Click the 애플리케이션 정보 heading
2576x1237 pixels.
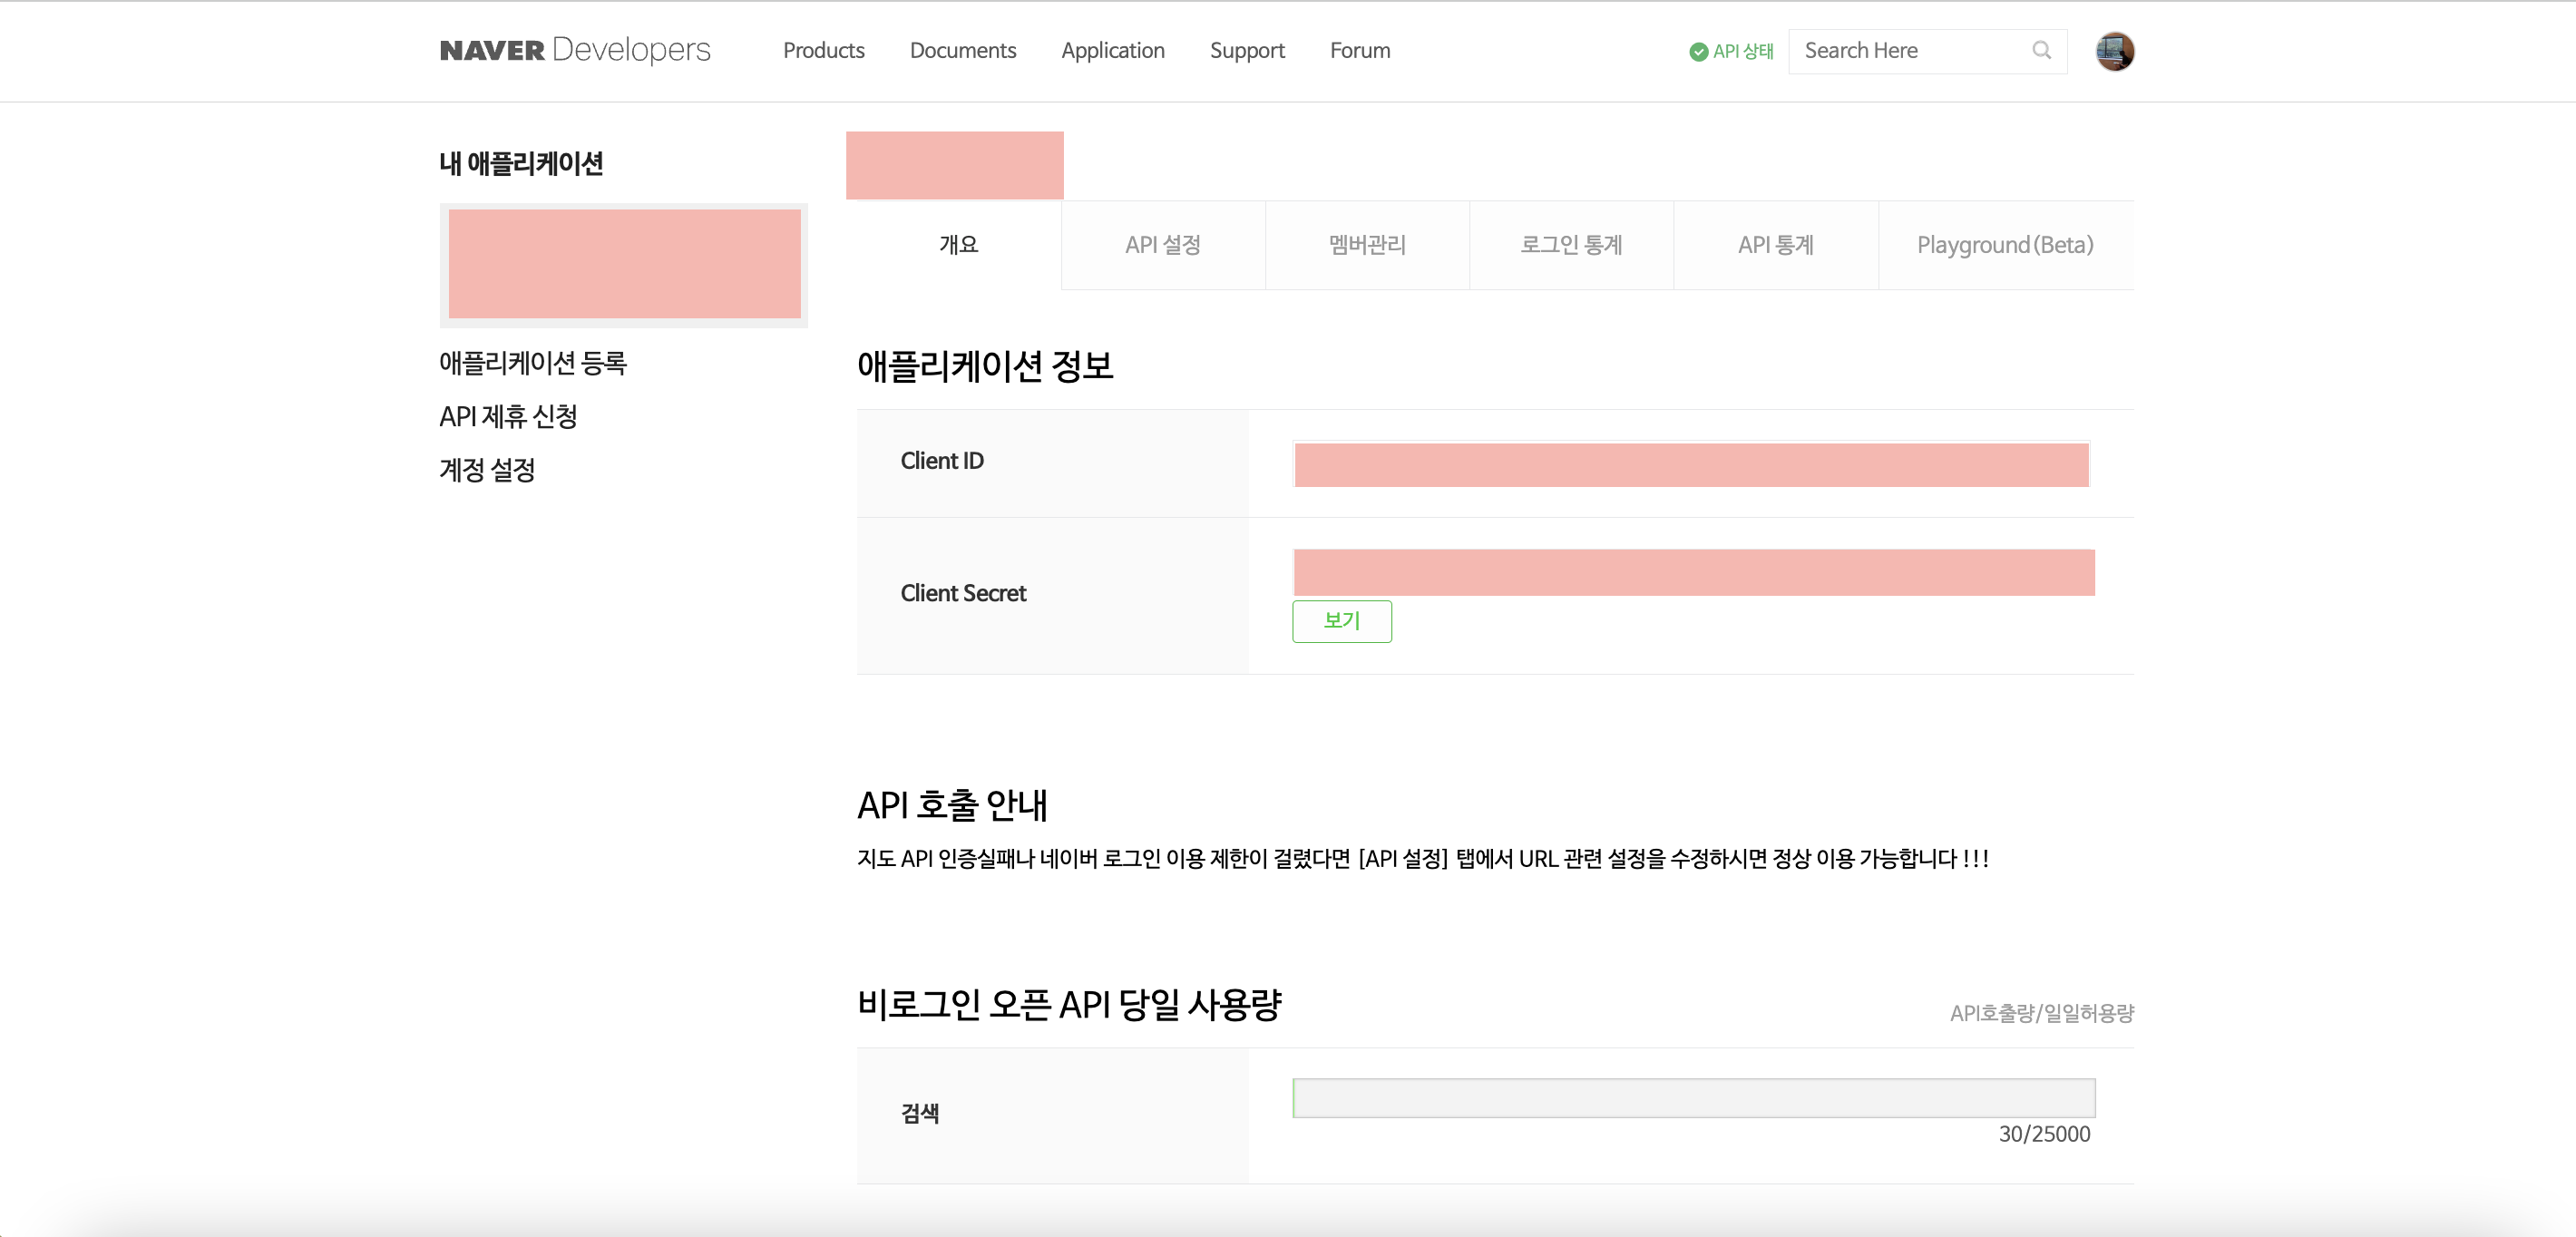click(985, 366)
